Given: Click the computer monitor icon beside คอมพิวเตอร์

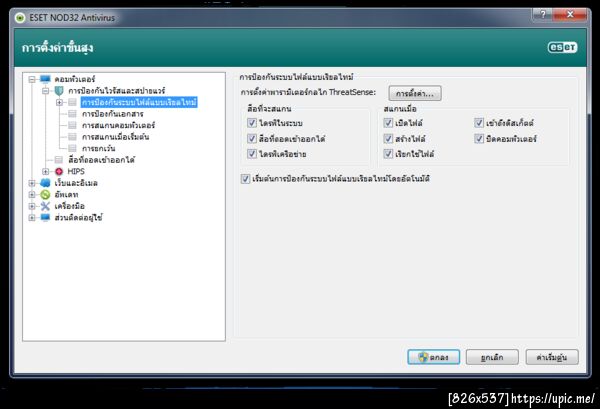Looking at the screenshot, I should click(45, 79).
